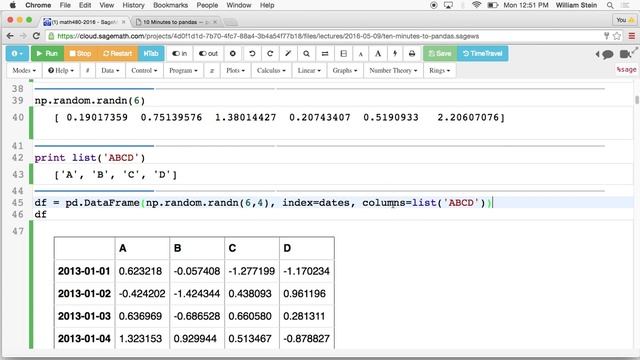Click the magic wand autoformat icon
The height and width of the screenshot is (360, 640).
pos(288,53)
